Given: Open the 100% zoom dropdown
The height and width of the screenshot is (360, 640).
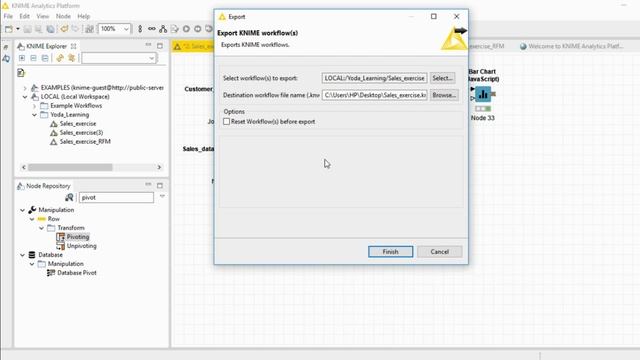Looking at the screenshot, I should pyautogui.click(x=126, y=29).
